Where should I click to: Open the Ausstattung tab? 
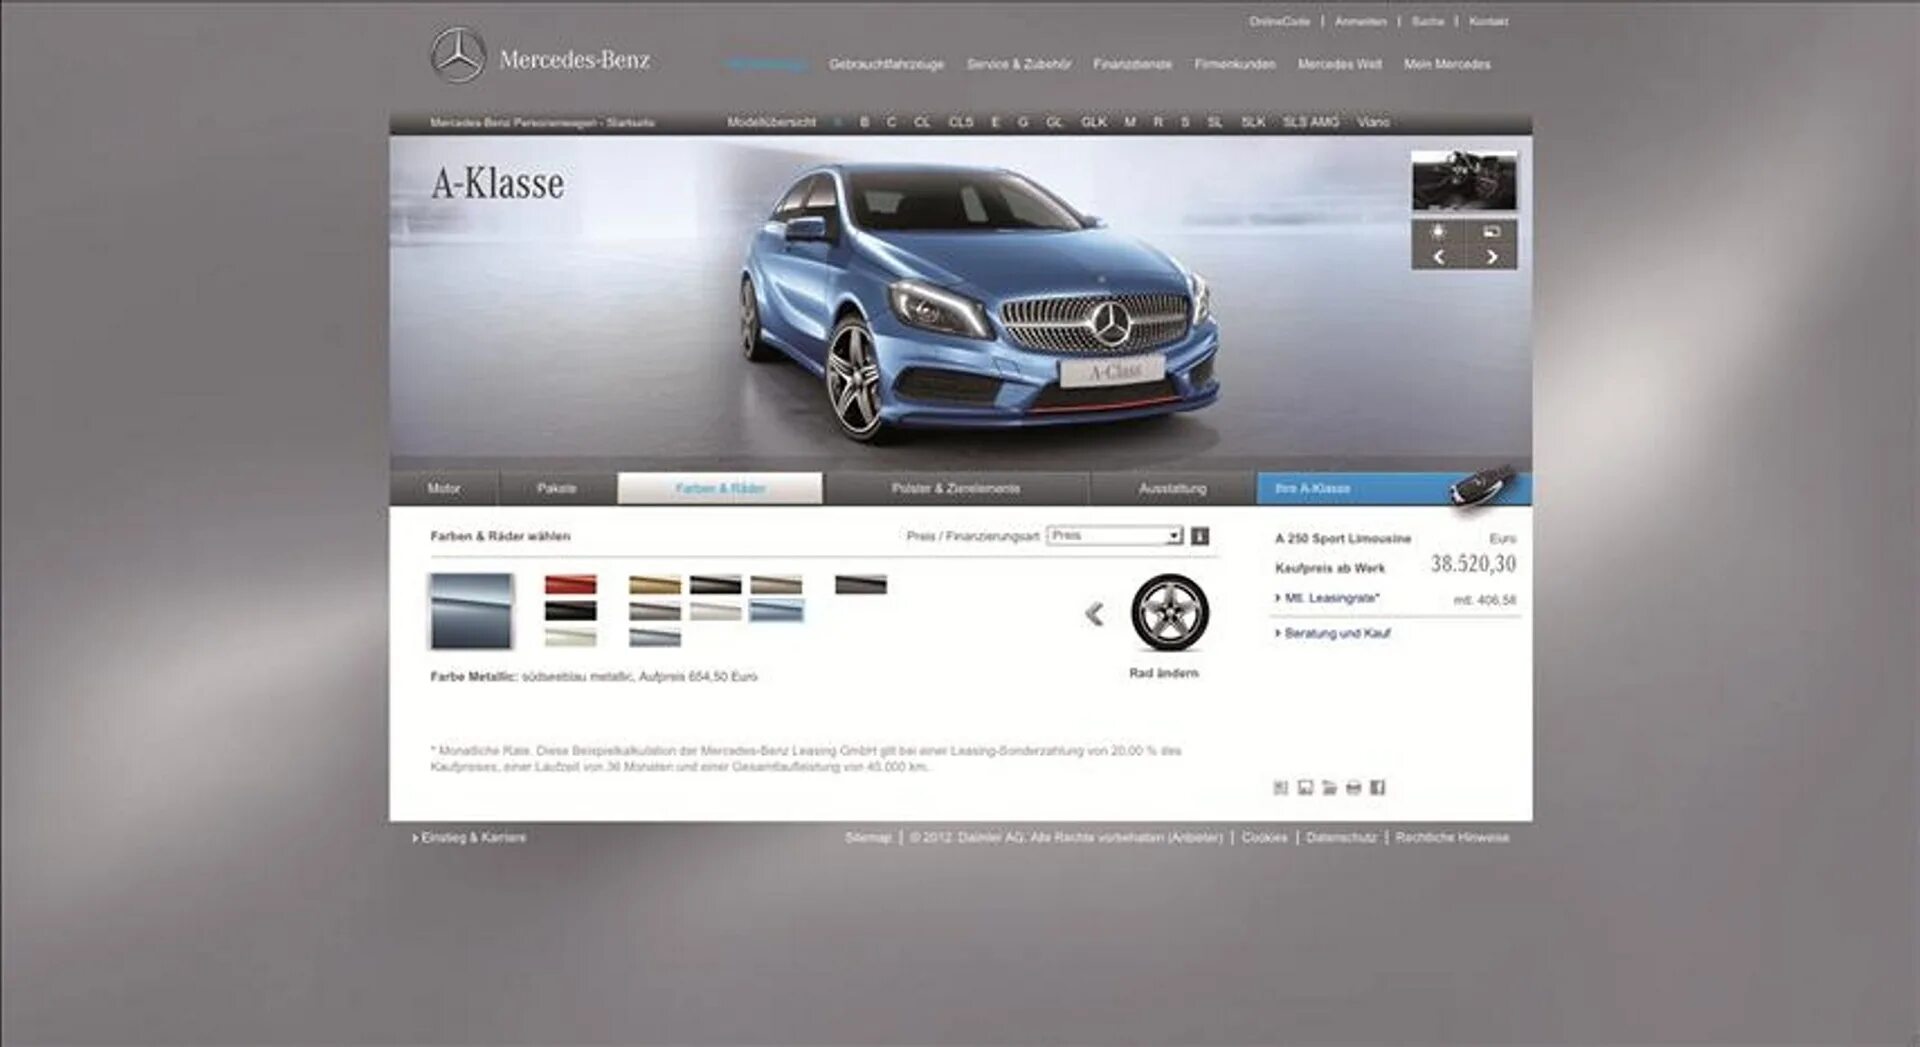tap(1172, 489)
